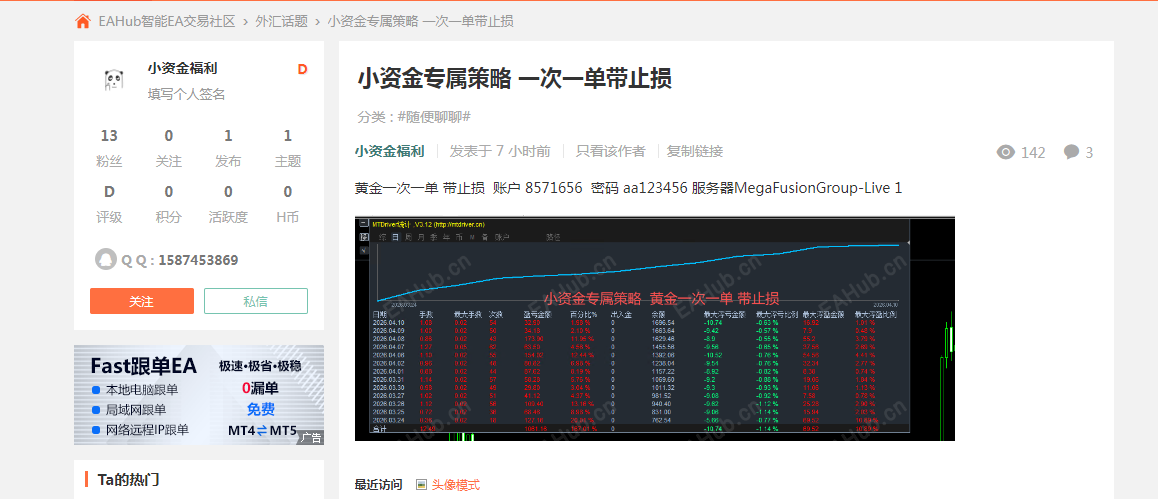Click the 发表于 7 小时前 timestamp
The height and width of the screenshot is (499, 1158).
500,151
